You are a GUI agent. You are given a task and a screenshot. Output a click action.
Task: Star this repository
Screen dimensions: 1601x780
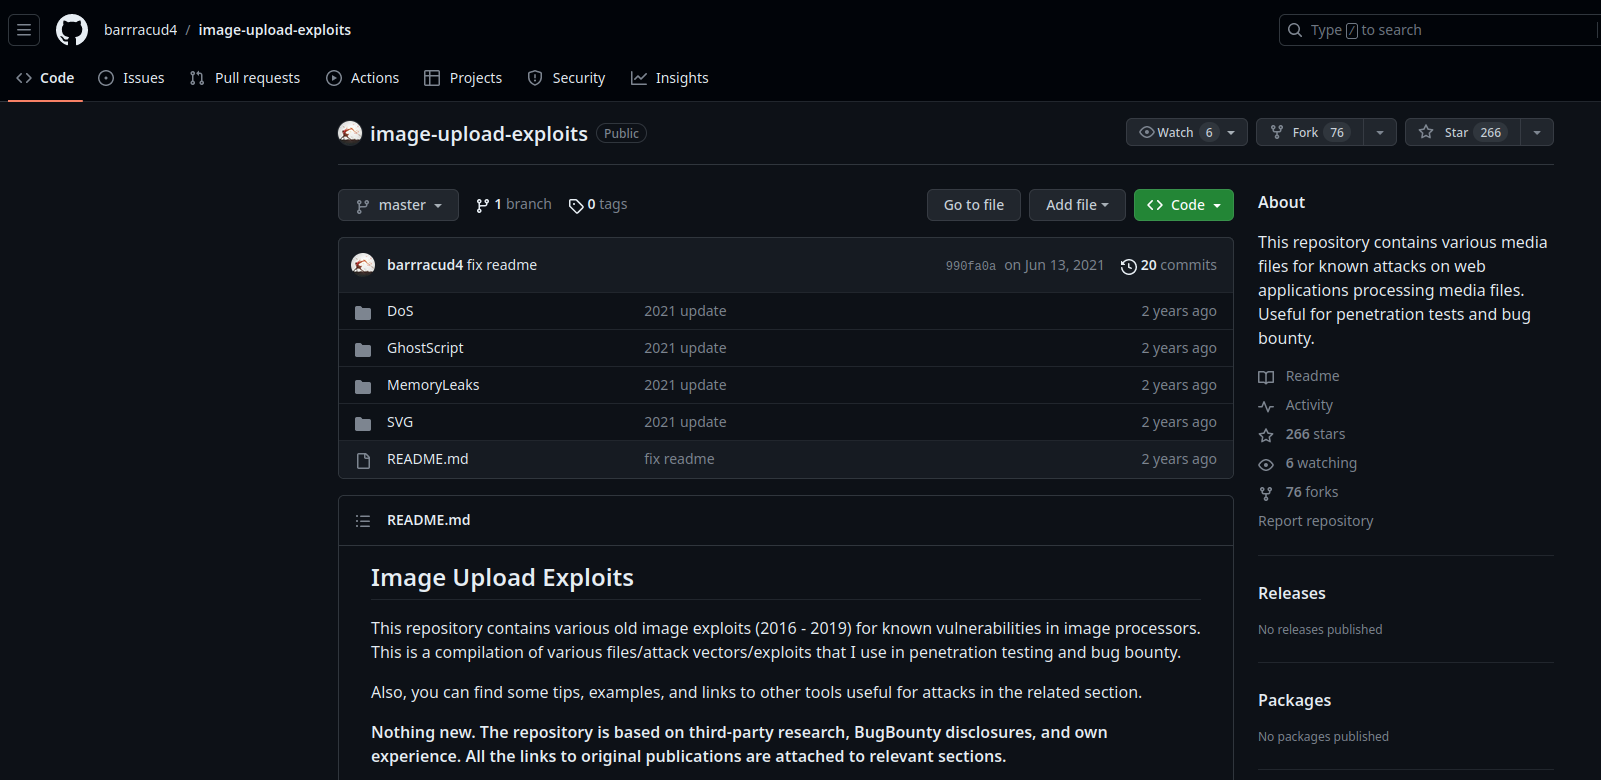[x=1463, y=132]
